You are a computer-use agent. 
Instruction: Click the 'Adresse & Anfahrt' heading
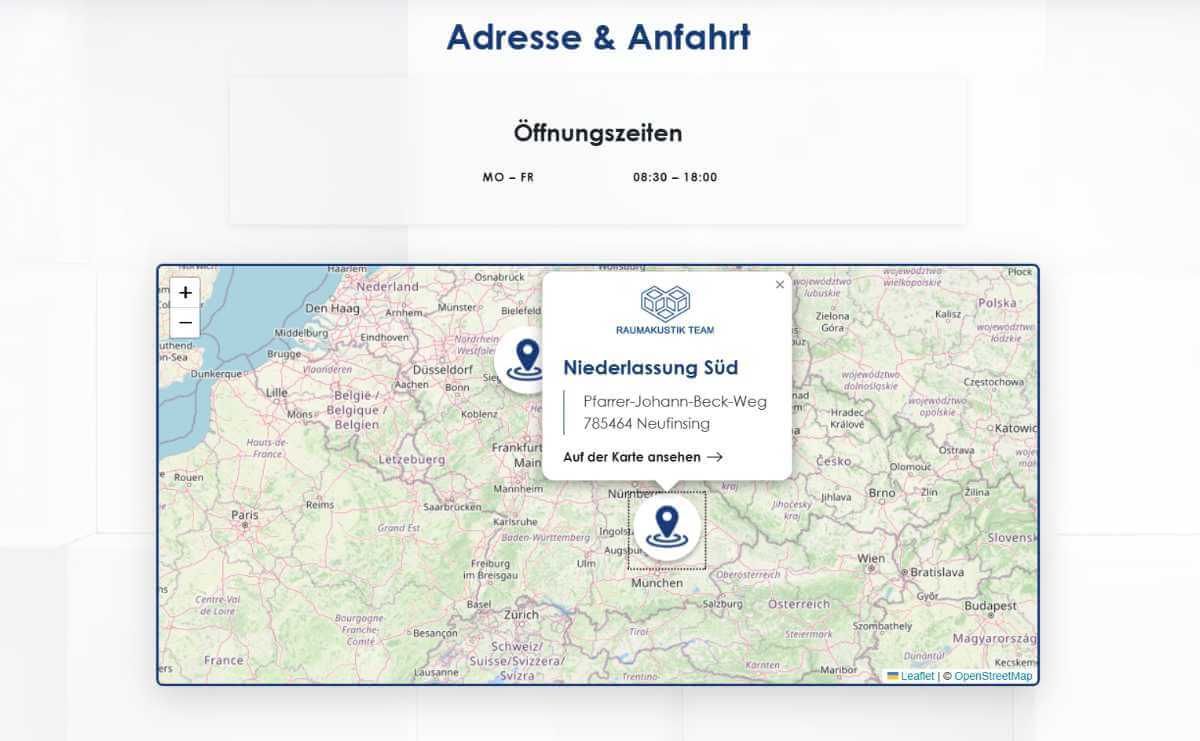coord(598,37)
